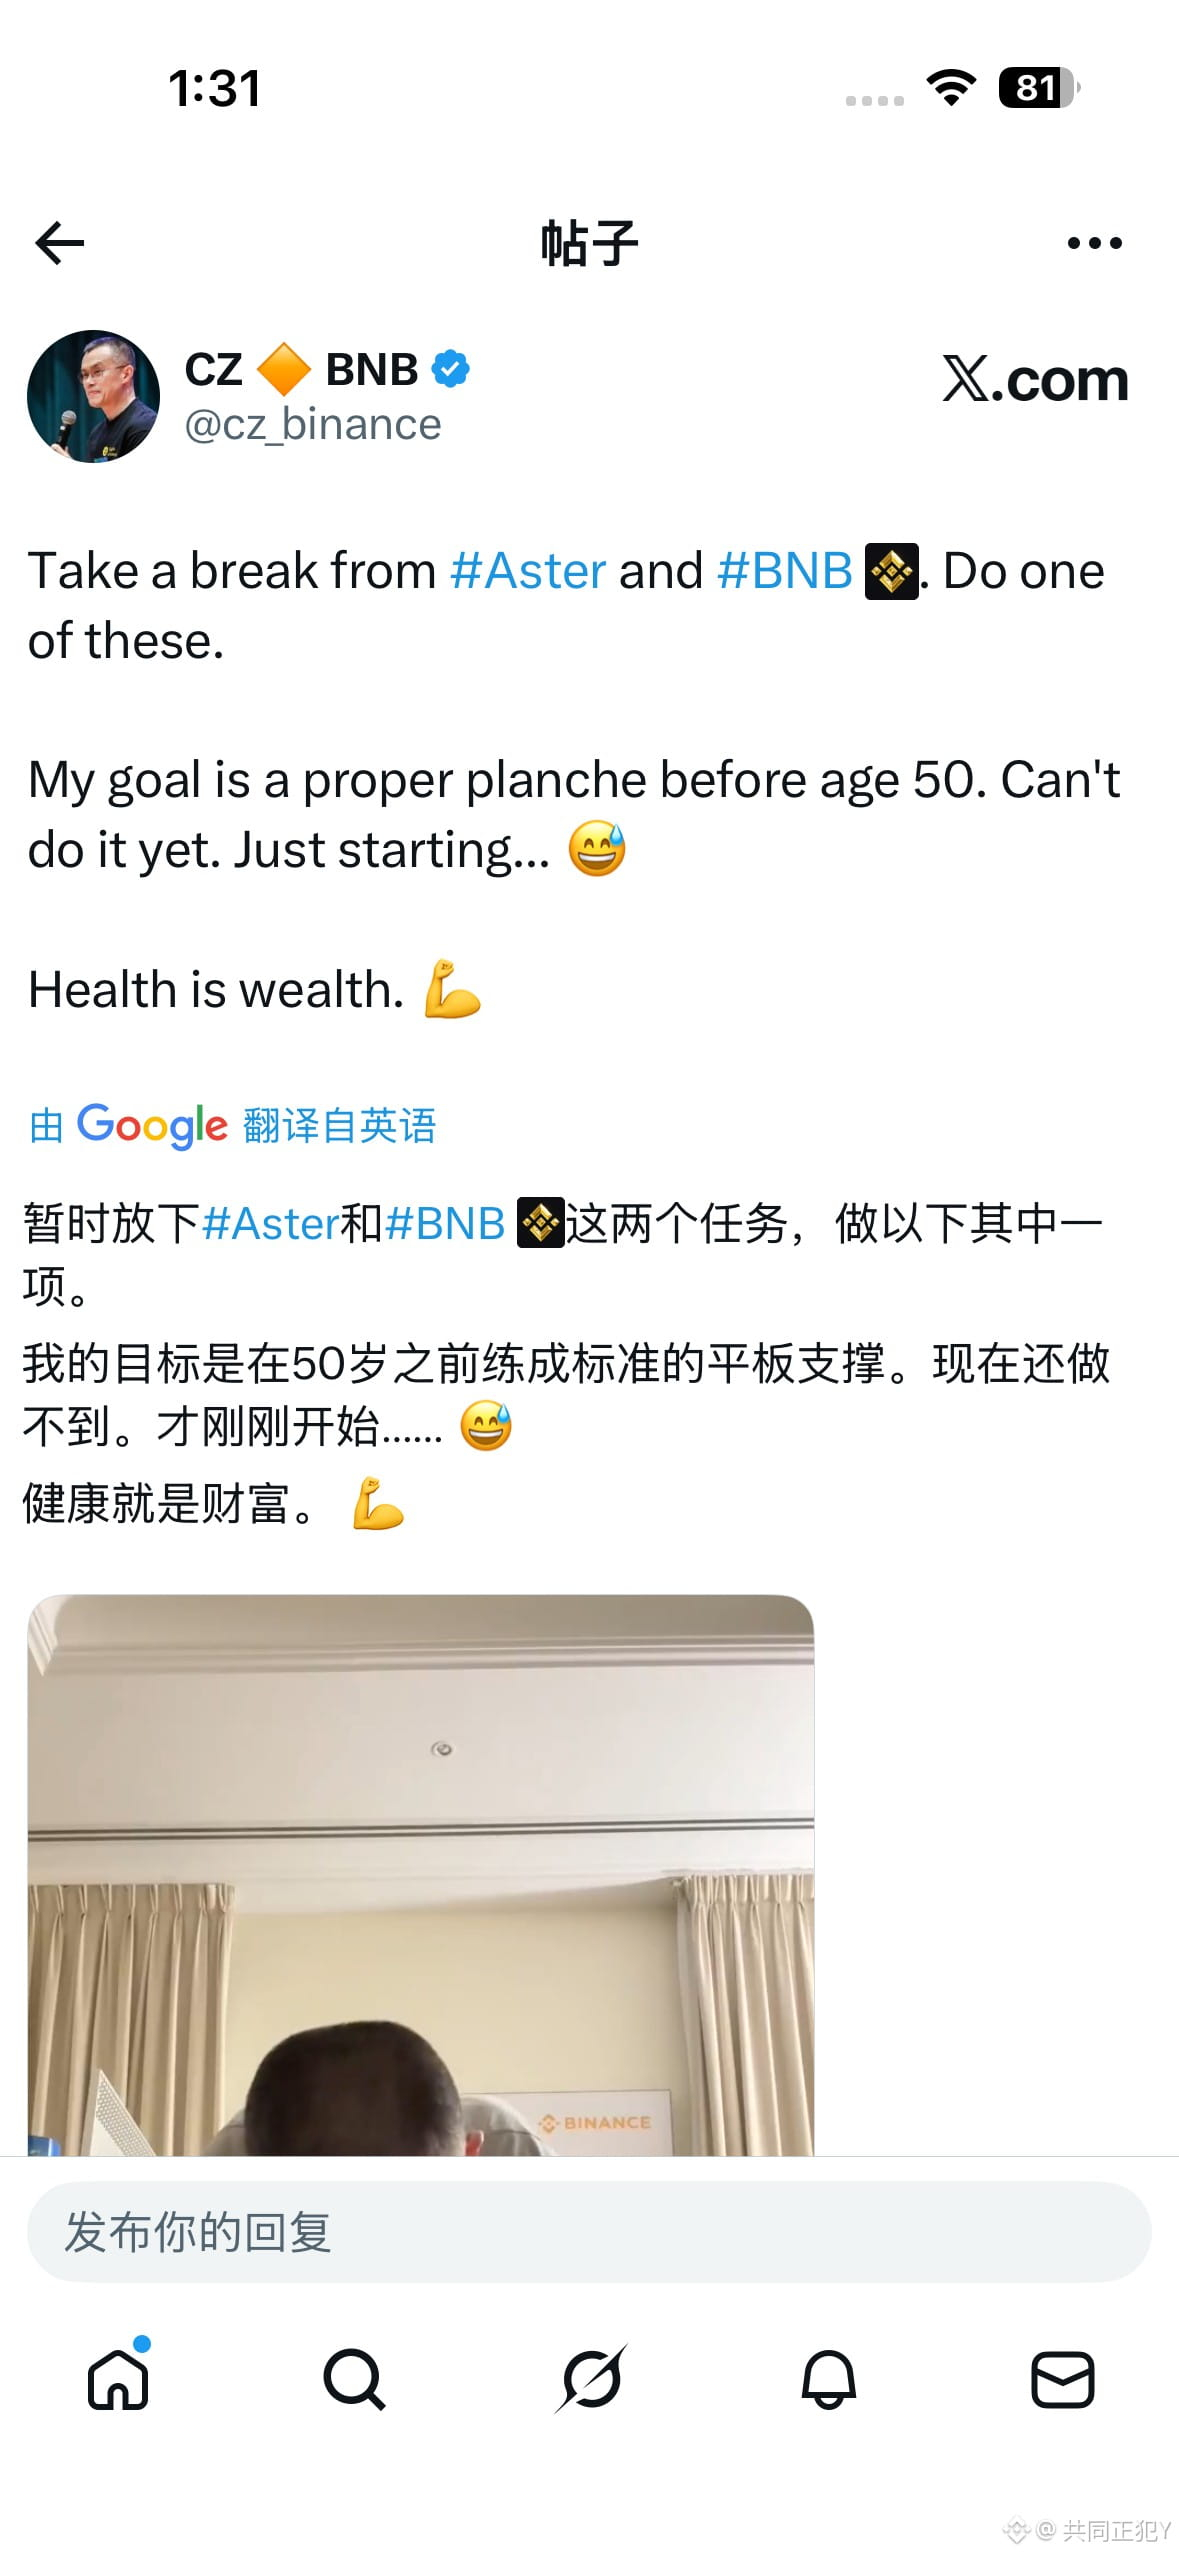Open the Search tab magnifier icon

coord(354,2379)
